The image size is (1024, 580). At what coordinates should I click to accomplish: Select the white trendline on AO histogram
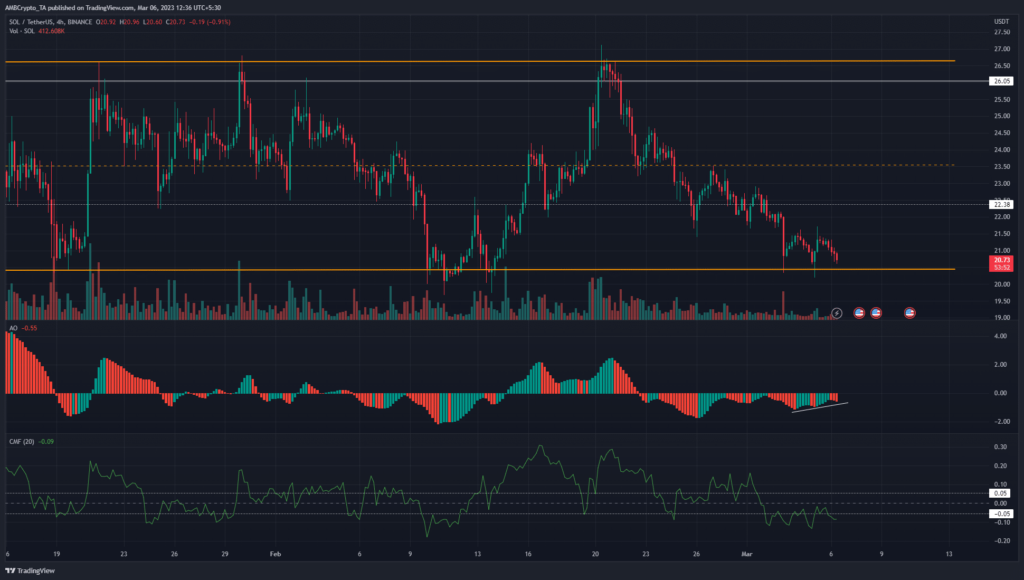[820, 406]
